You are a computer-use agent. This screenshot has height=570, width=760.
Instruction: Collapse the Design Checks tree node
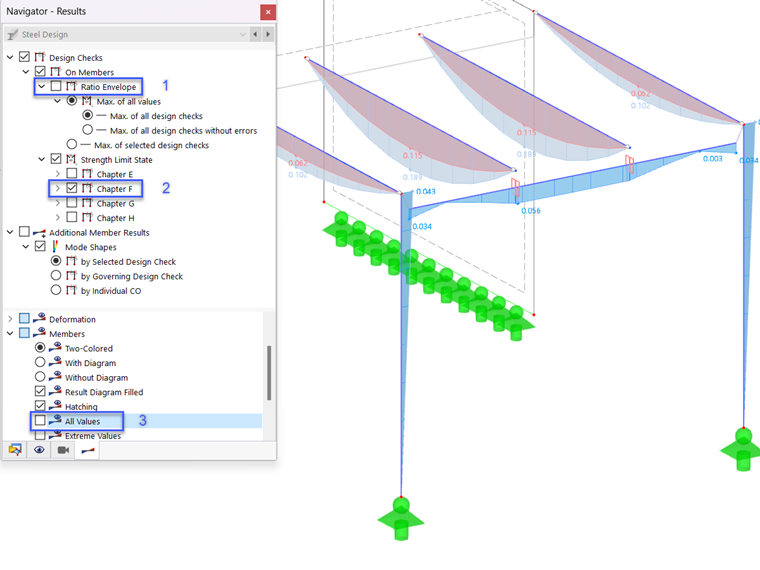click(x=10, y=57)
